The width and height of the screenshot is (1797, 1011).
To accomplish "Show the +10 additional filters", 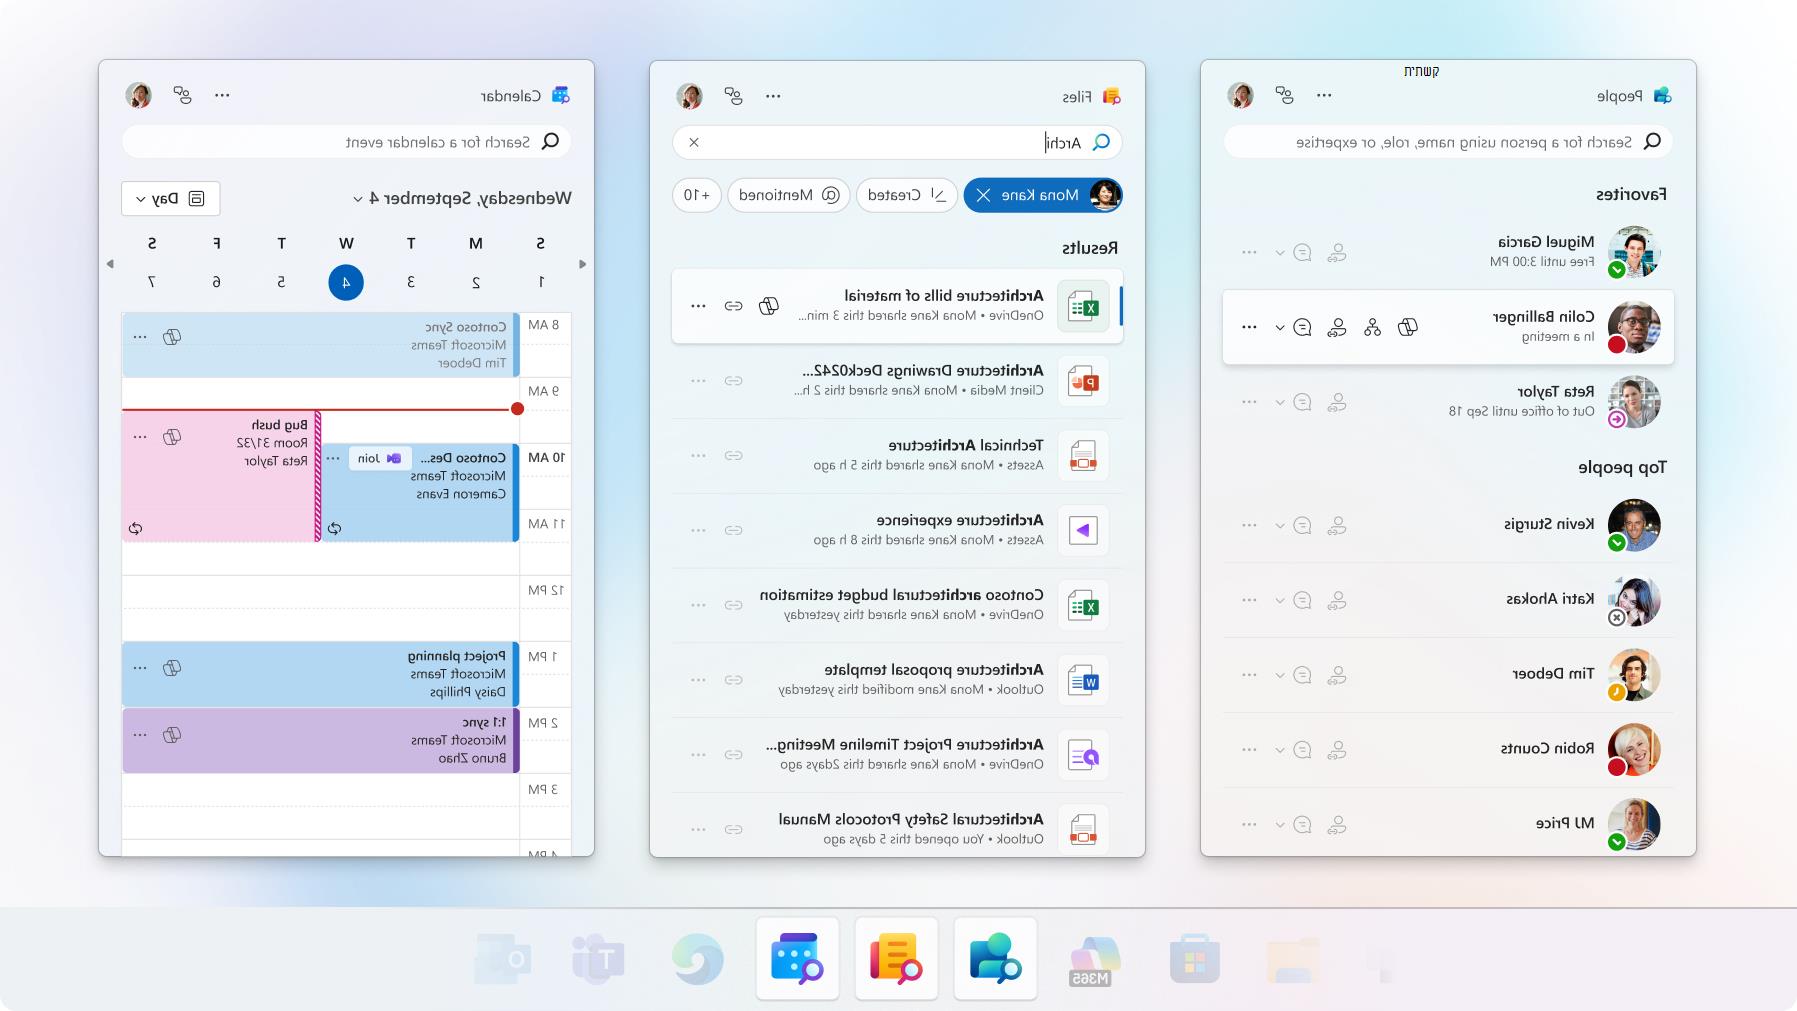I will pos(697,195).
